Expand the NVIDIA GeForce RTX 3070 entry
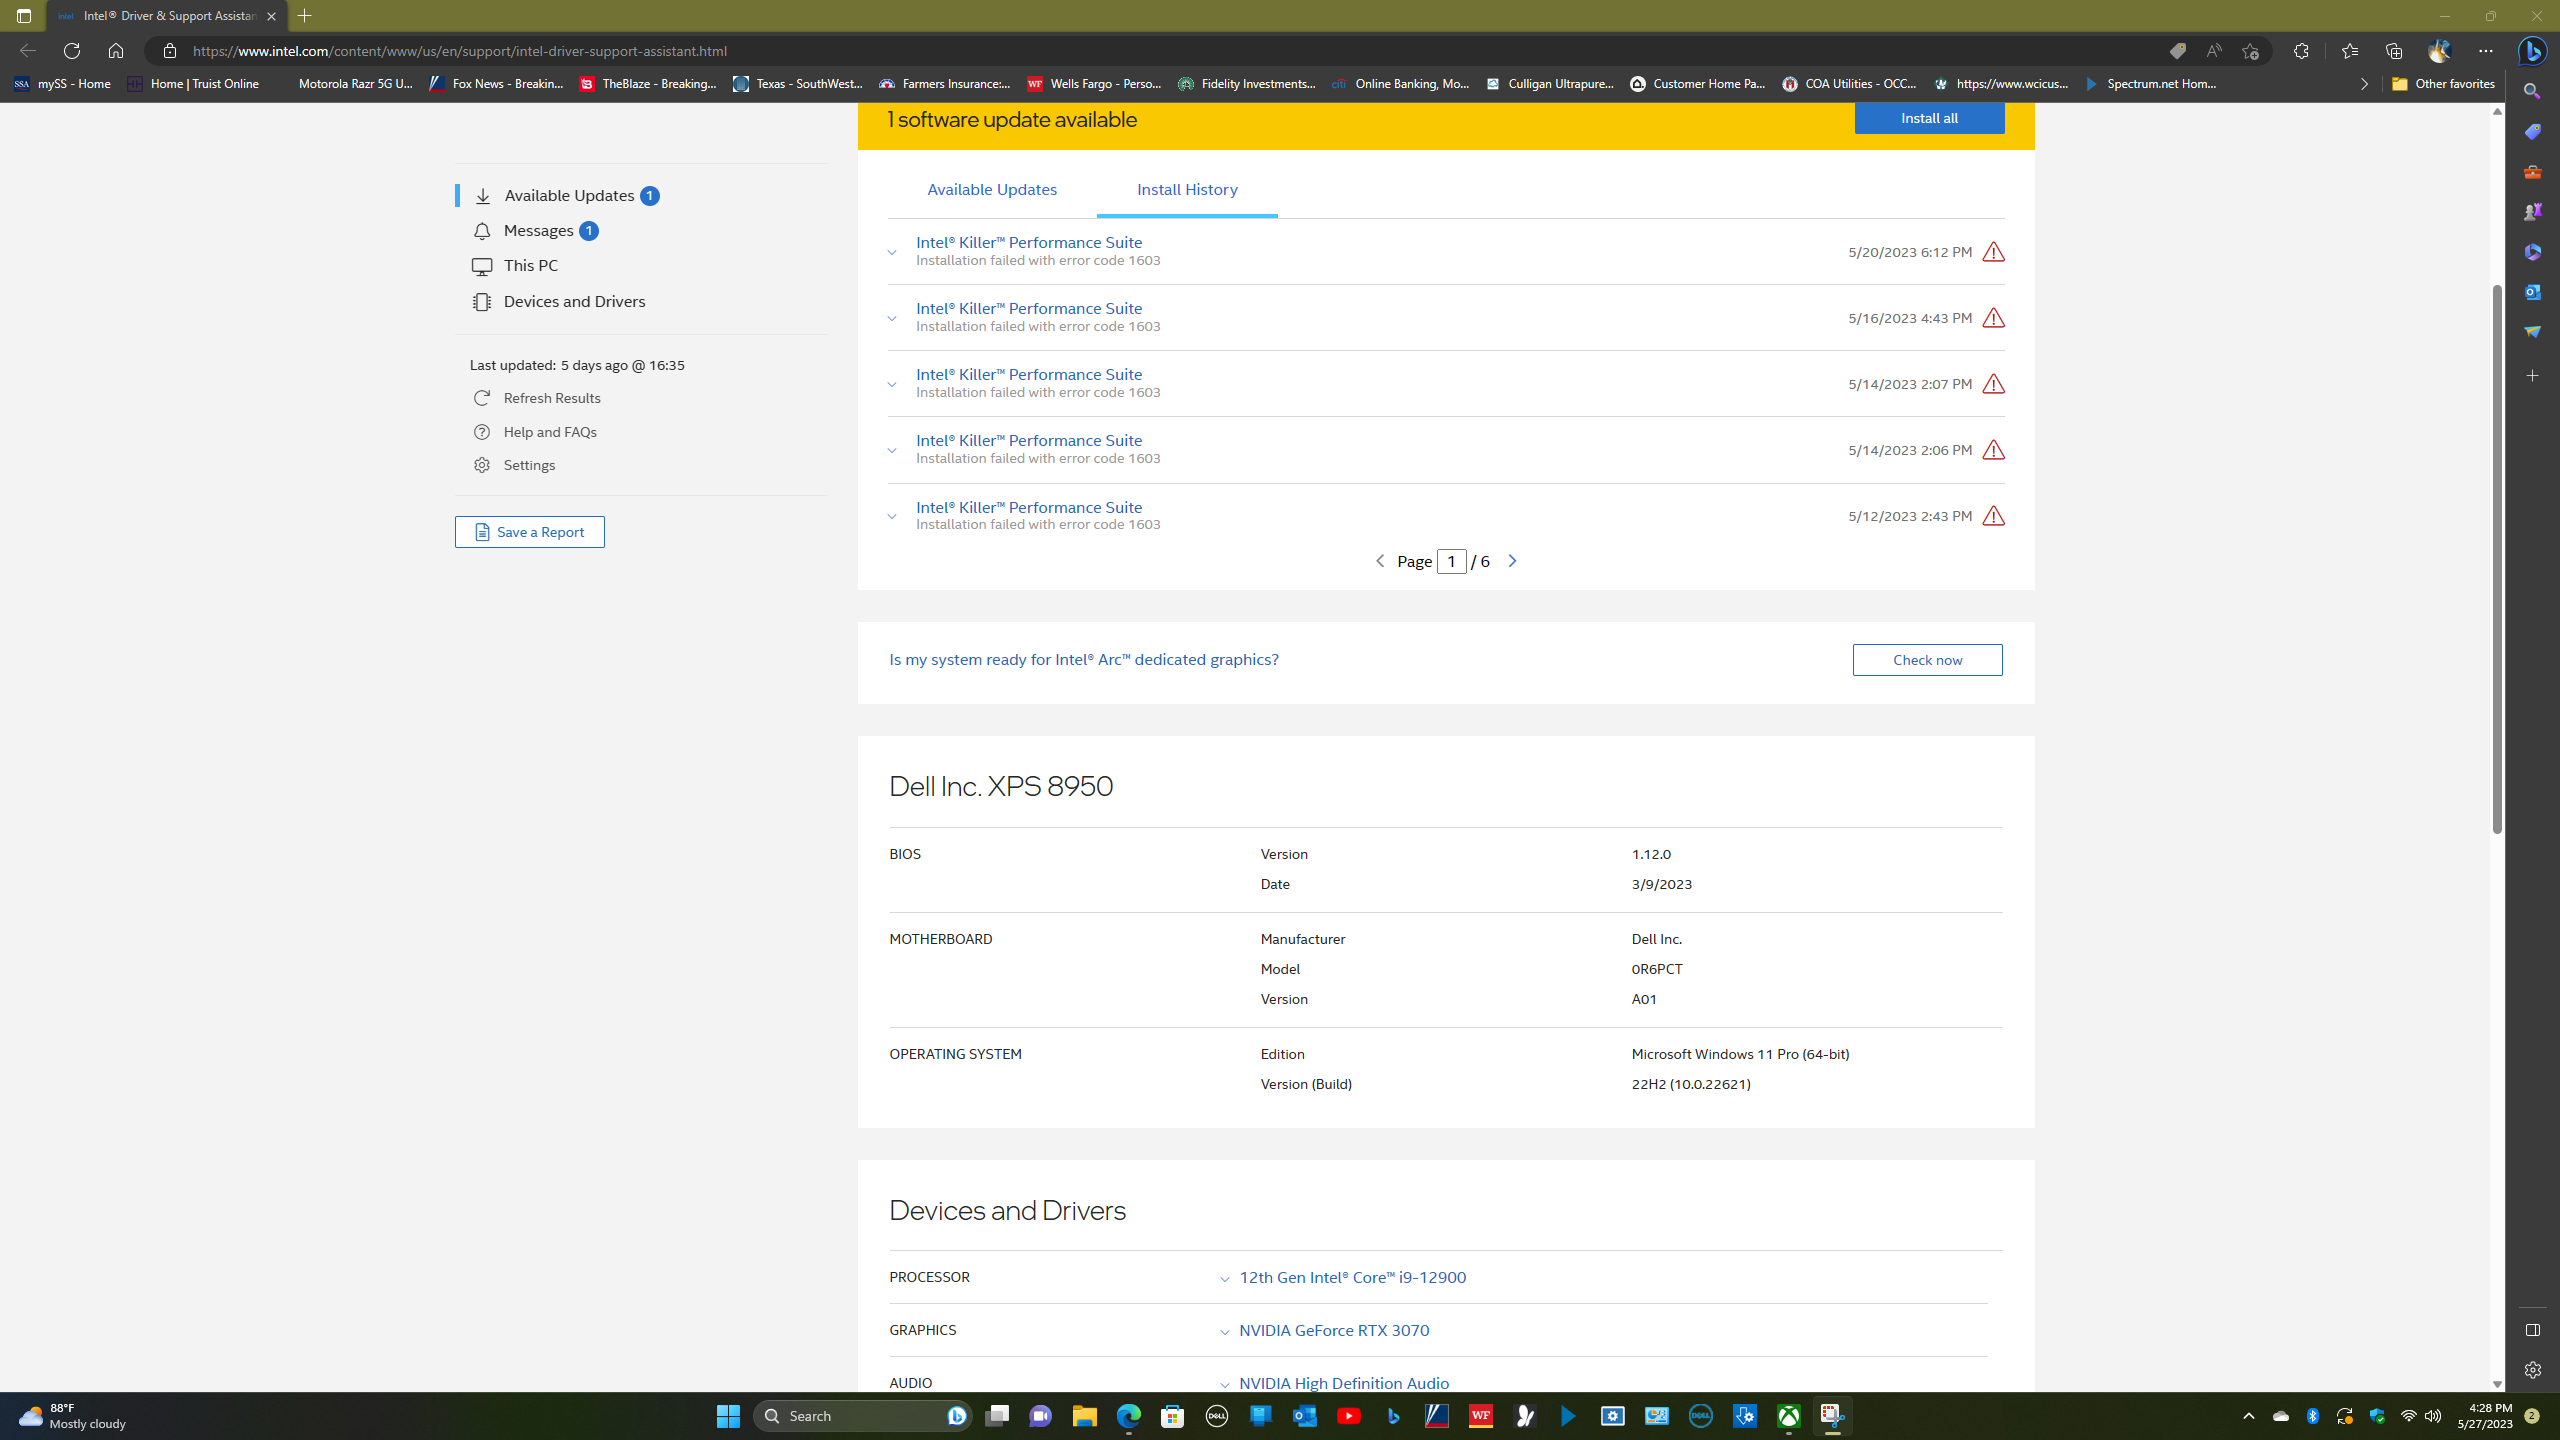The height and width of the screenshot is (1440, 2560). [x=1225, y=1331]
